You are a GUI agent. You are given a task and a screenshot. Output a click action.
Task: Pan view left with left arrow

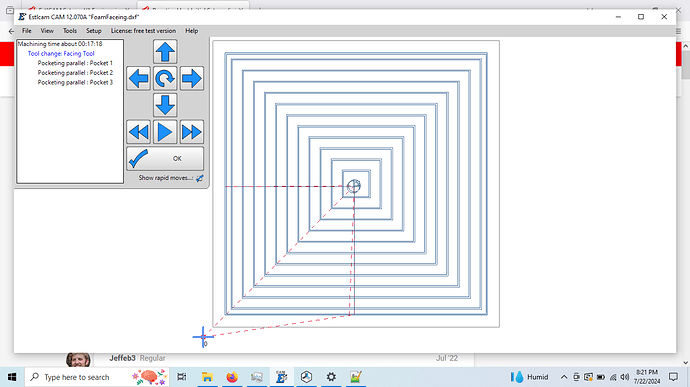[138, 78]
